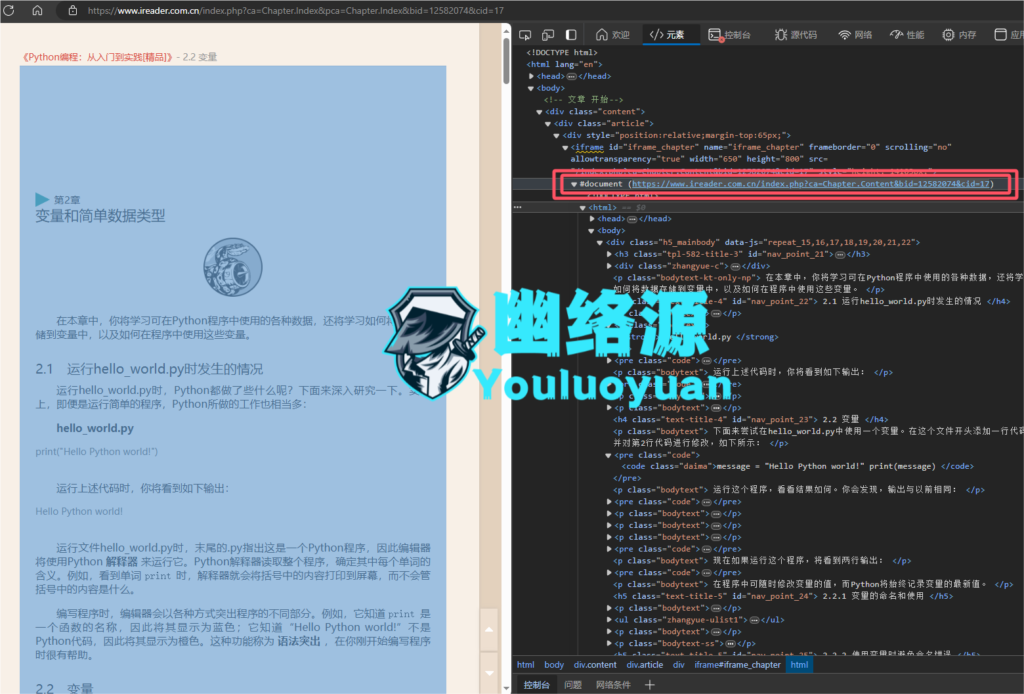1024x694 pixels.
Task: Toggle the DevTools sidebar dock icon
Action: [x=571, y=35]
